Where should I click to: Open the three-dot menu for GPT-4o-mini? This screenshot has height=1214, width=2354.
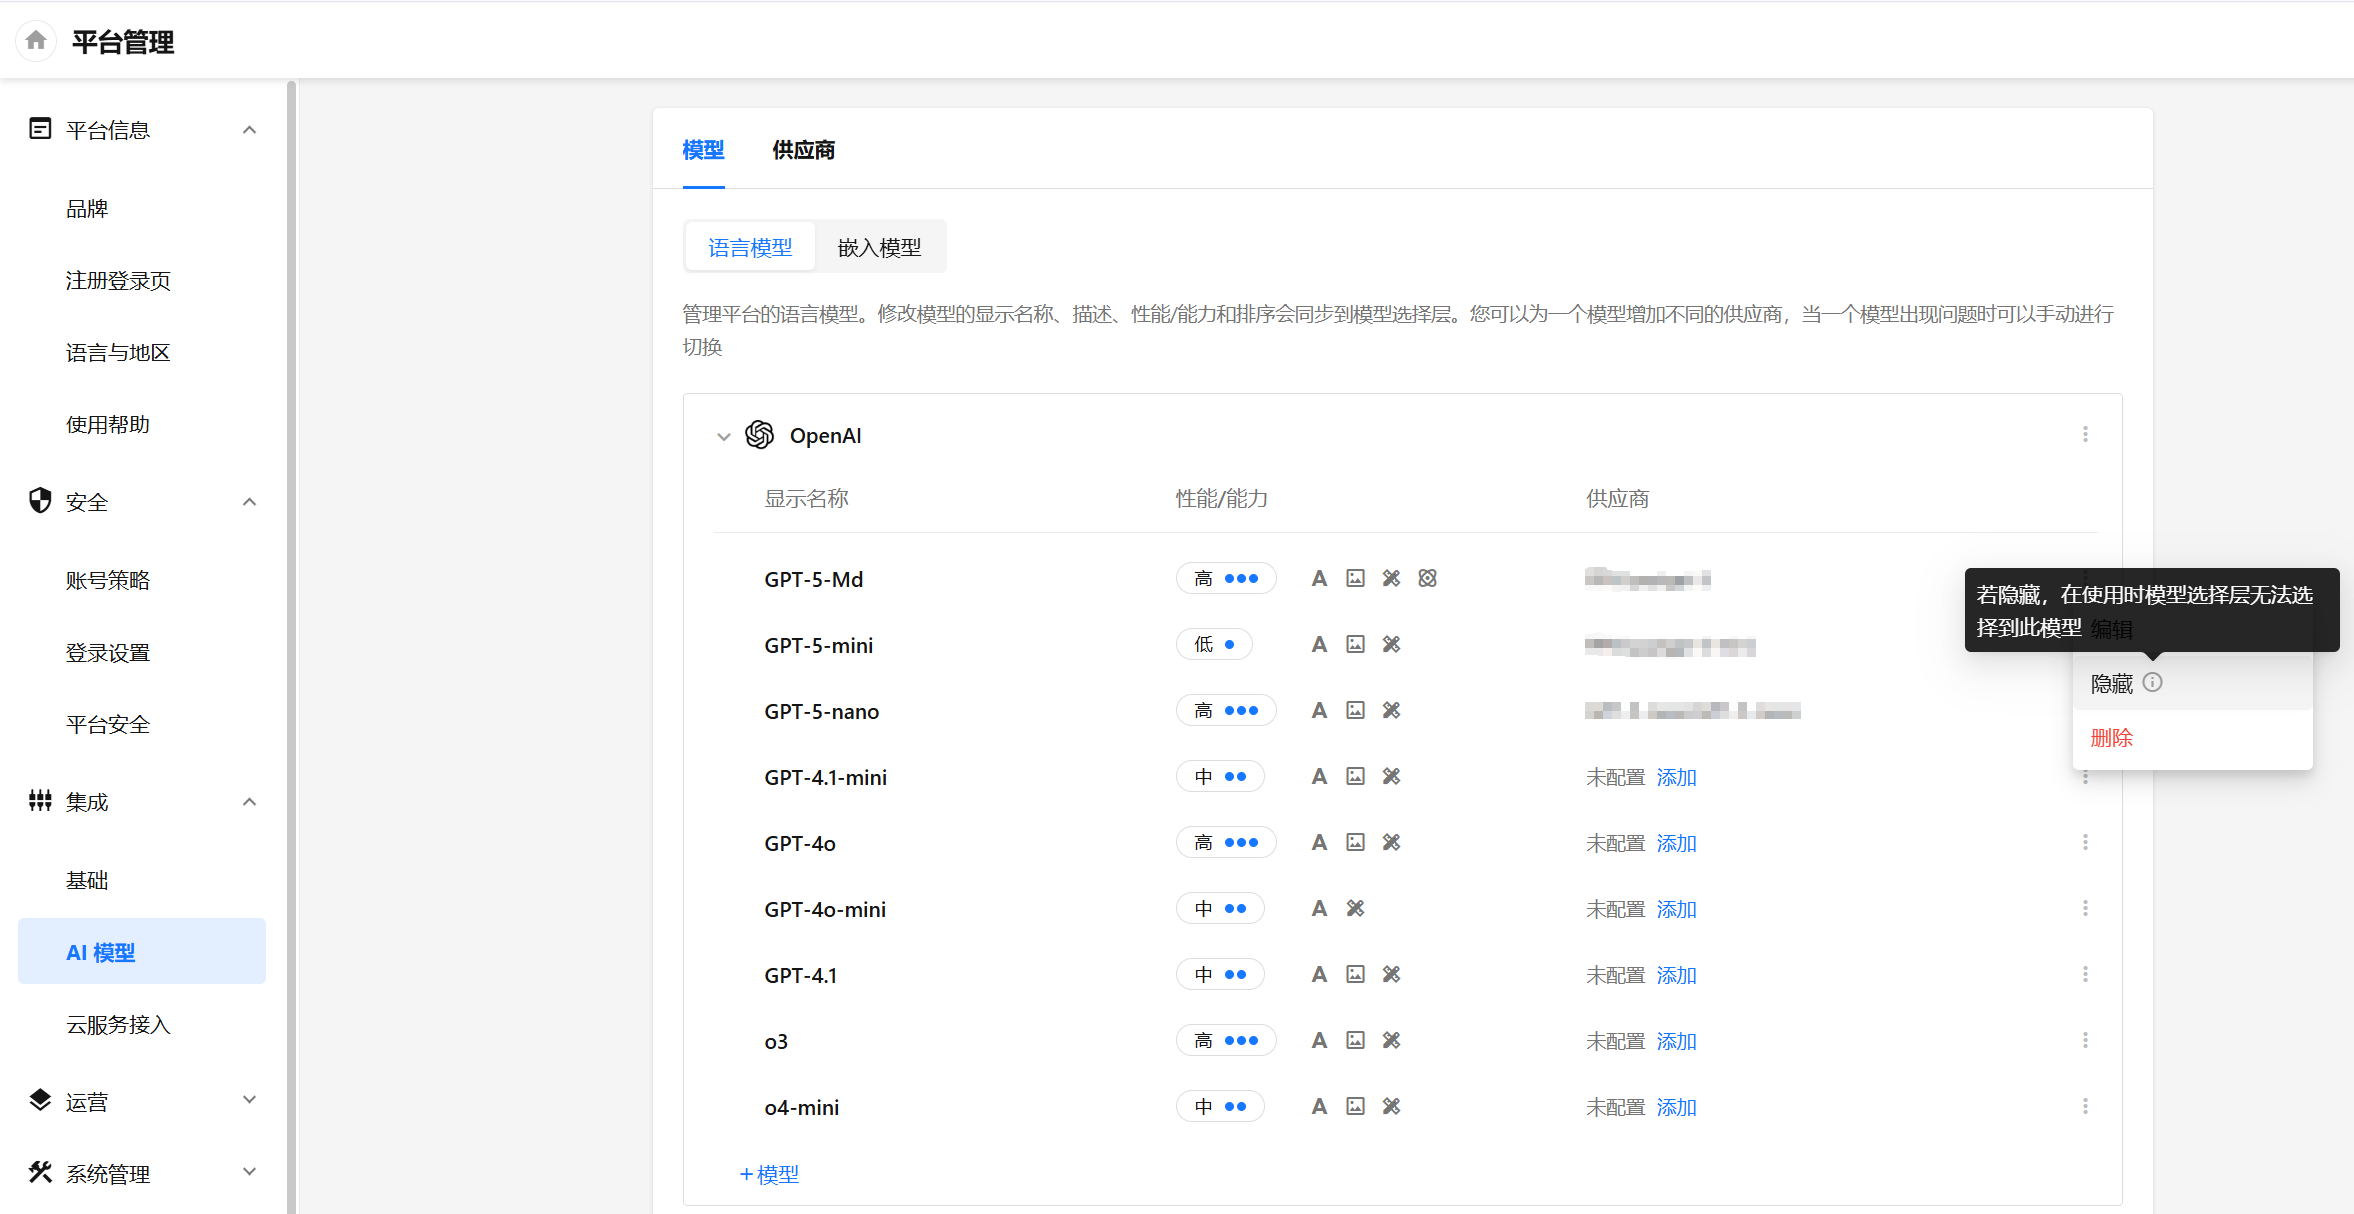pyautogui.click(x=2085, y=908)
